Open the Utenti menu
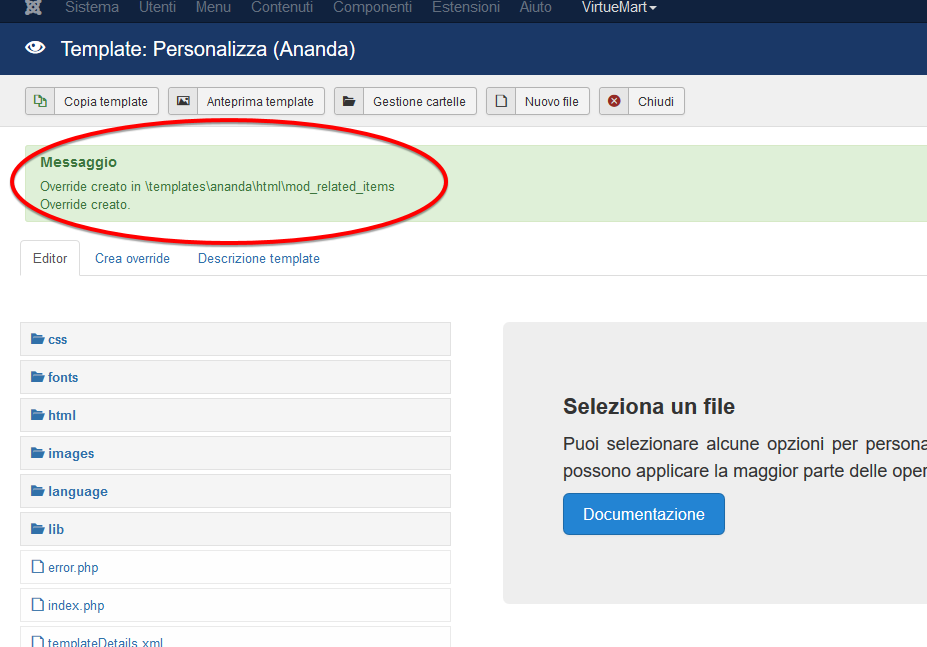This screenshot has height=647, width=927. coord(157,7)
